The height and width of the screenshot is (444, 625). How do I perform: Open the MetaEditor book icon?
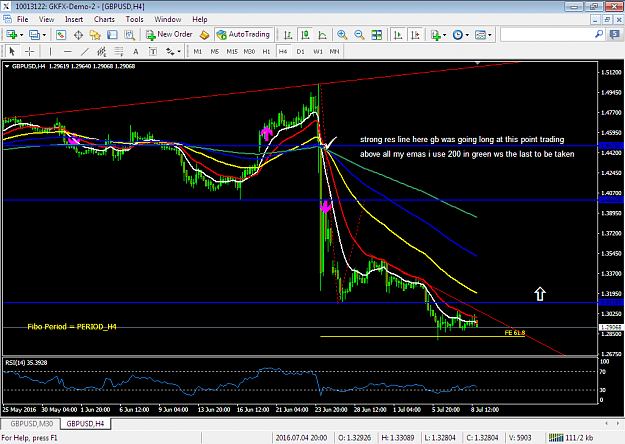(204, 35)
